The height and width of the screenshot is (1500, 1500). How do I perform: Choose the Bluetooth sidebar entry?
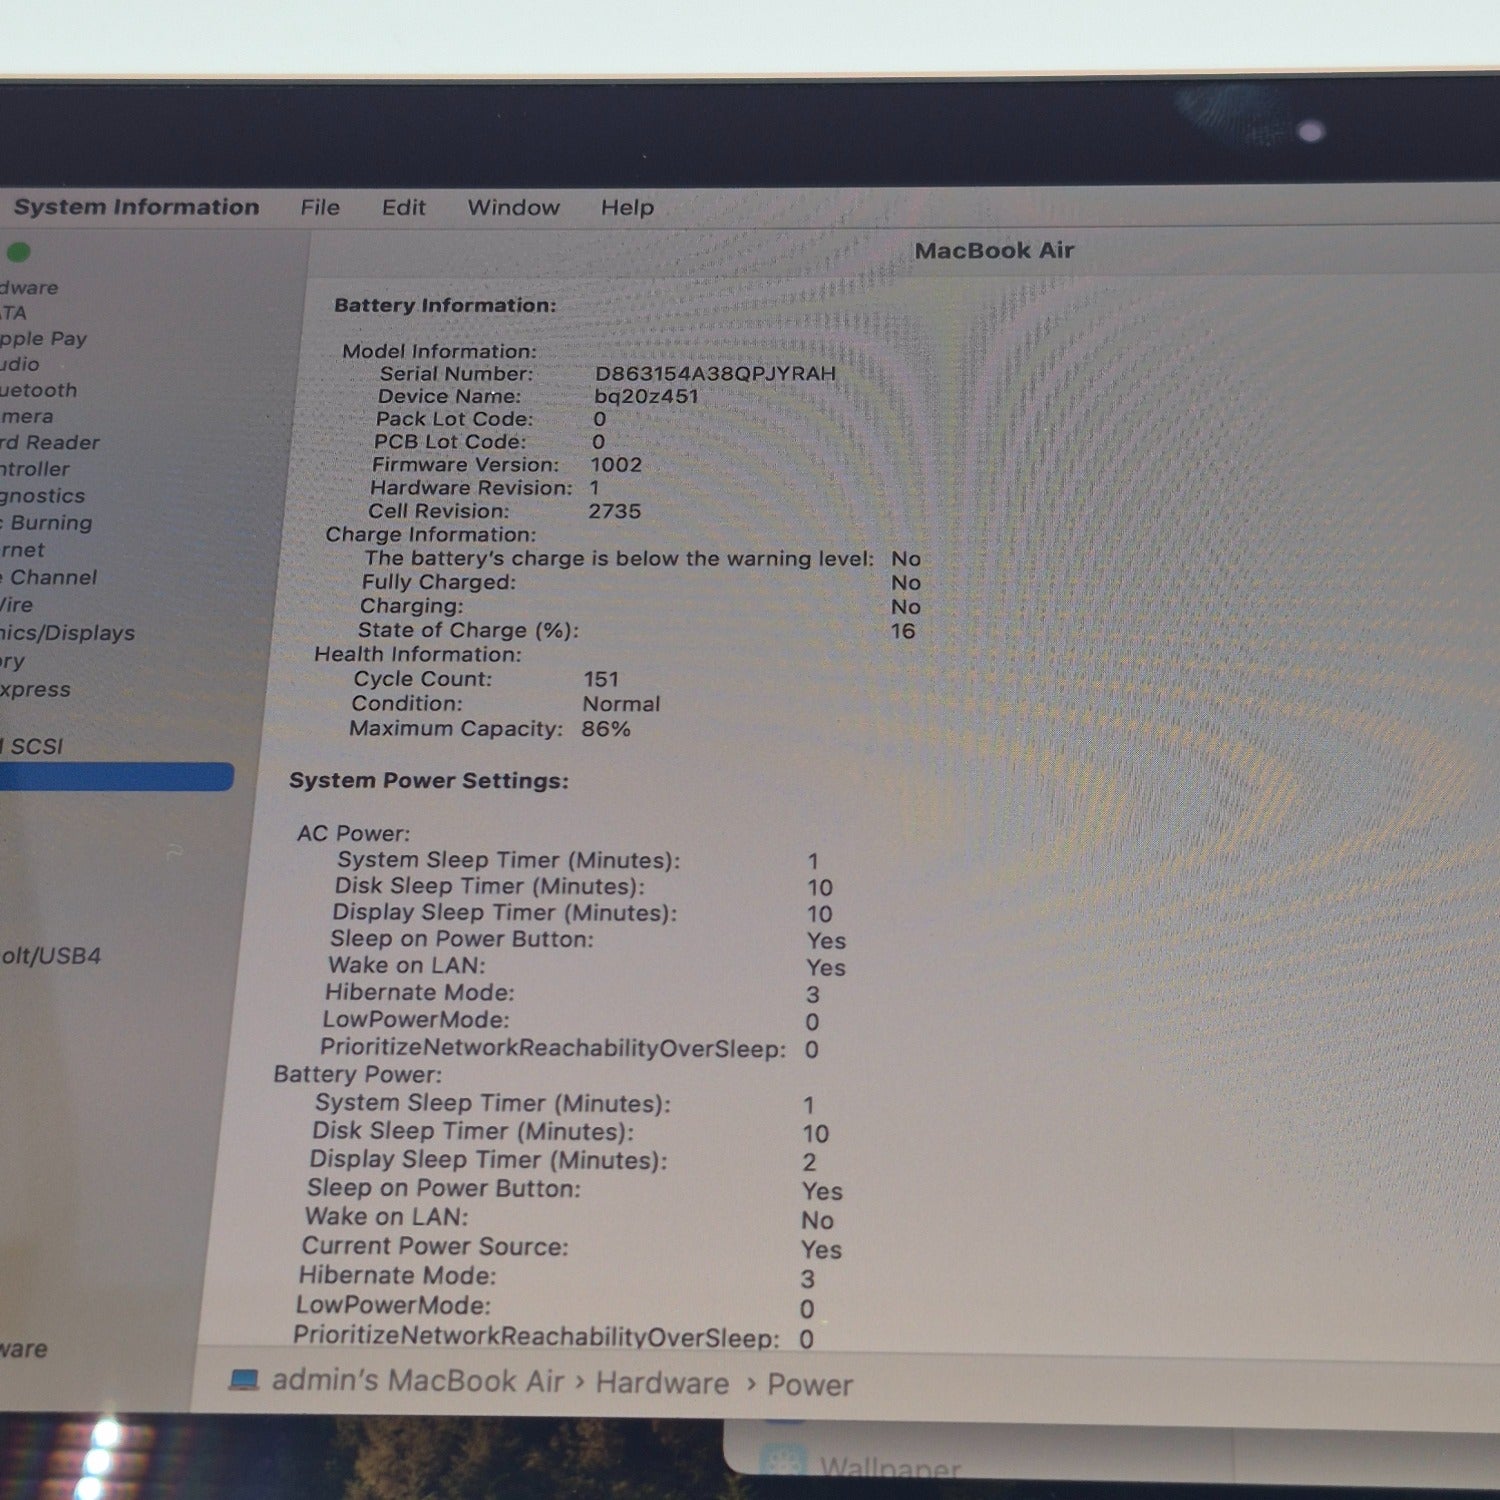pyautogui.click(x=38, y=390)
